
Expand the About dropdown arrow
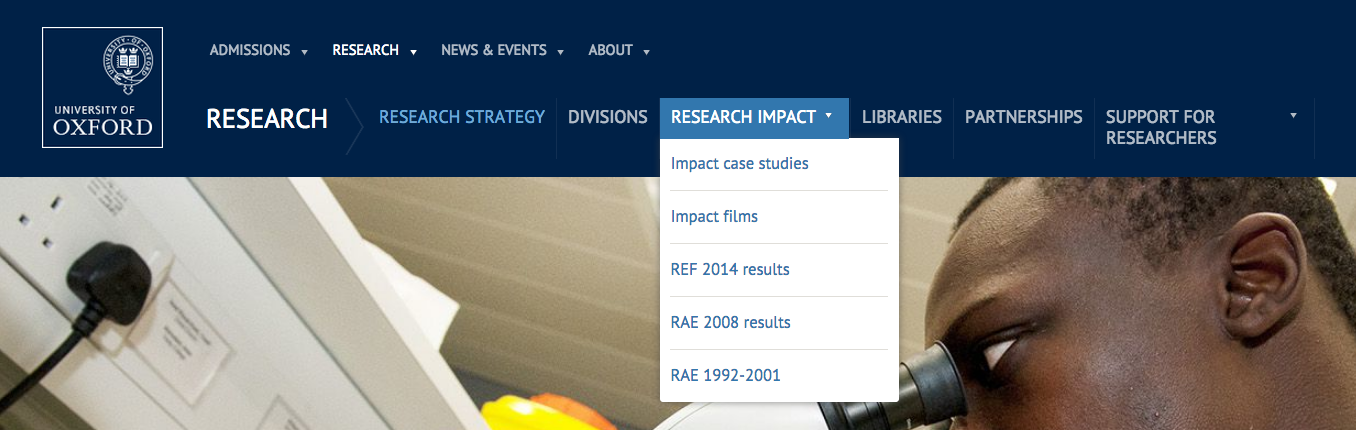(647, 52)
